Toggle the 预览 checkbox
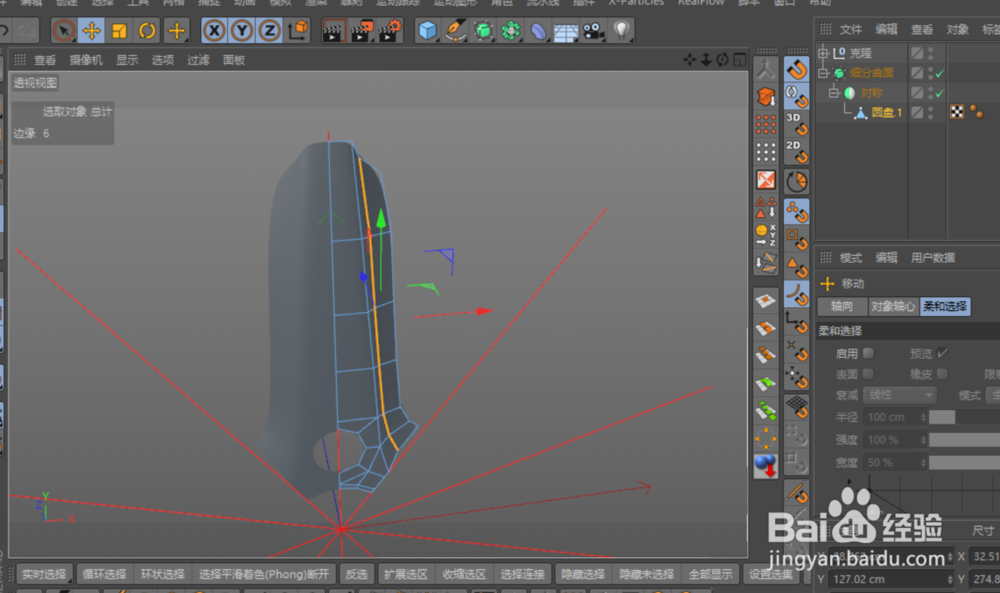This screenshot has height=593, width=1000. pos(943,353)
